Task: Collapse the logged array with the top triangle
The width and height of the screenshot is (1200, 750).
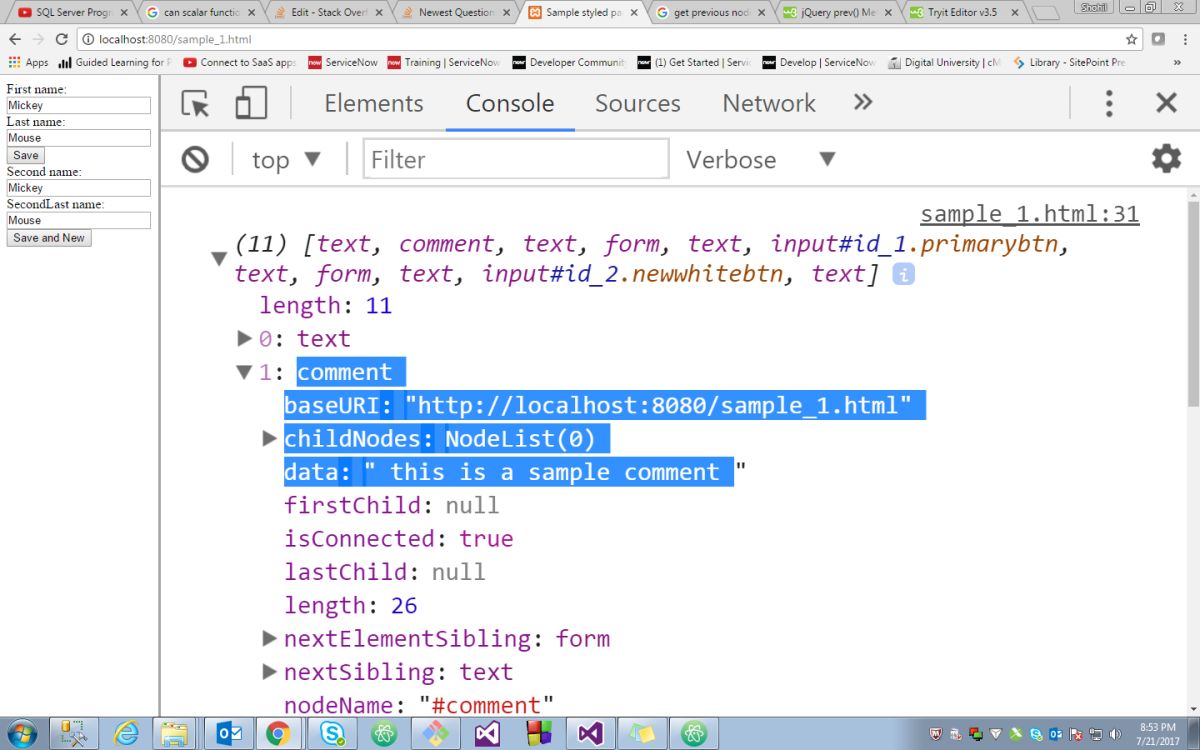Action: click(219, 259)
